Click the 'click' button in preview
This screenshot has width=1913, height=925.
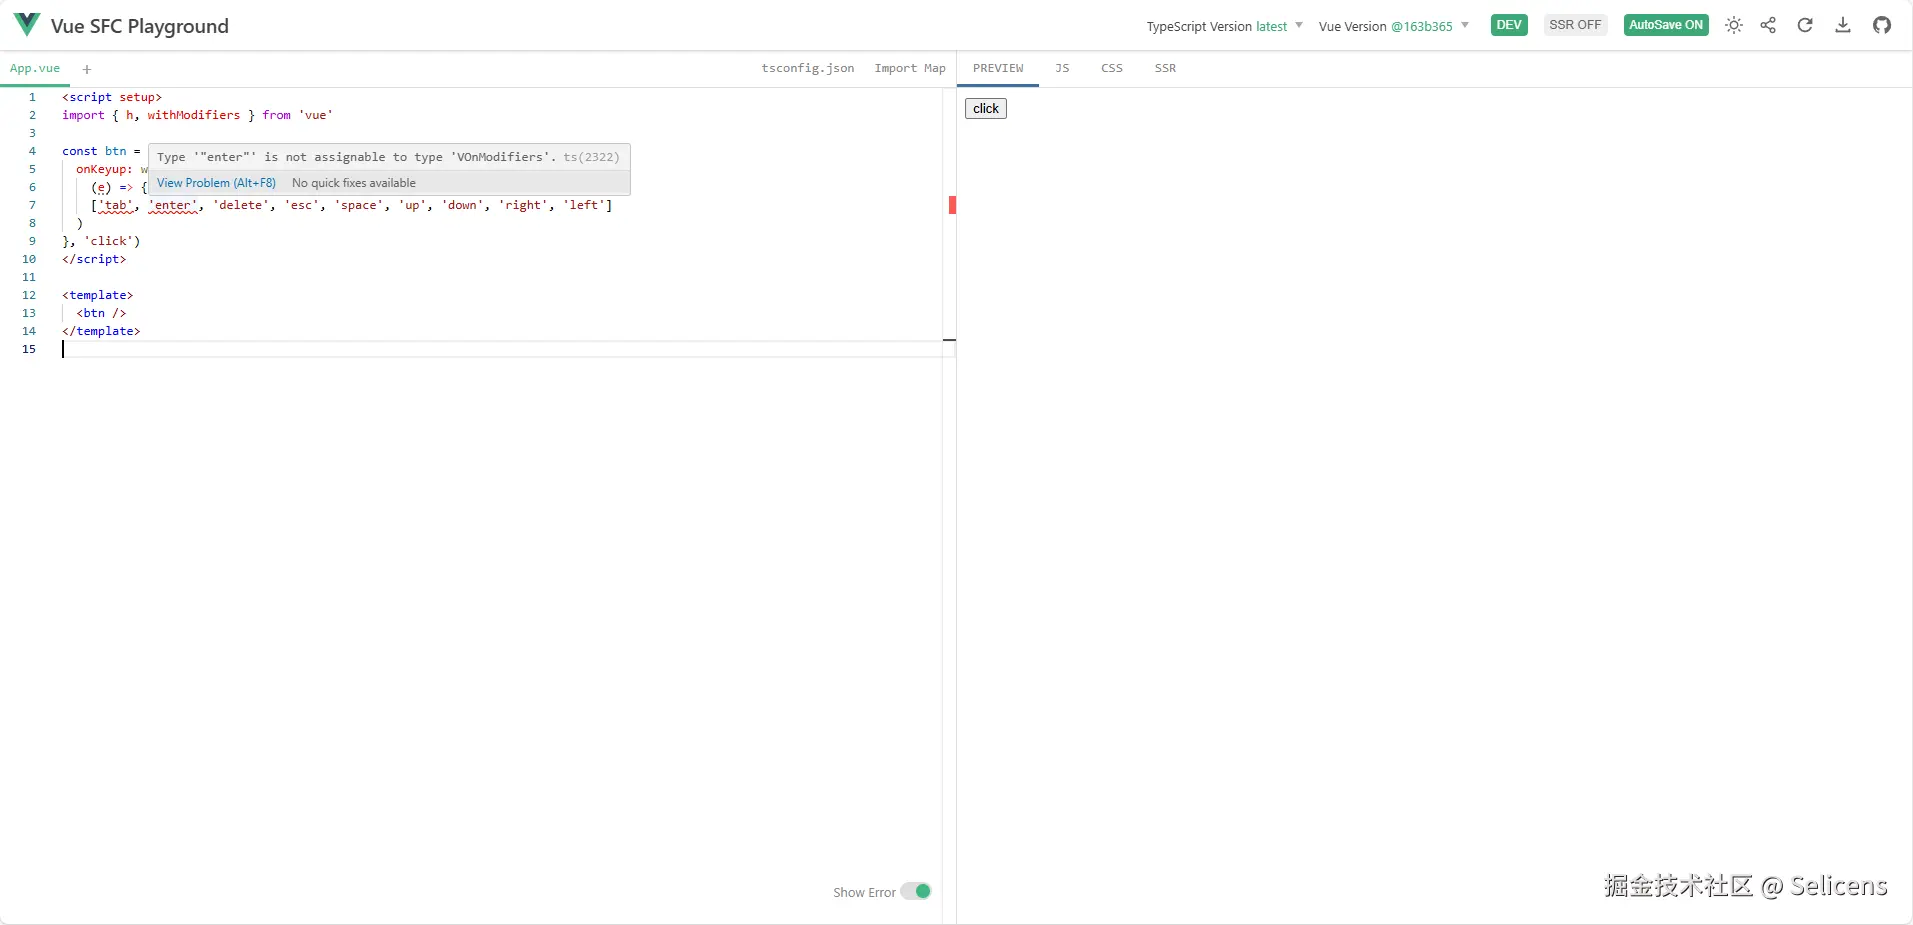[x=986, y=108]
